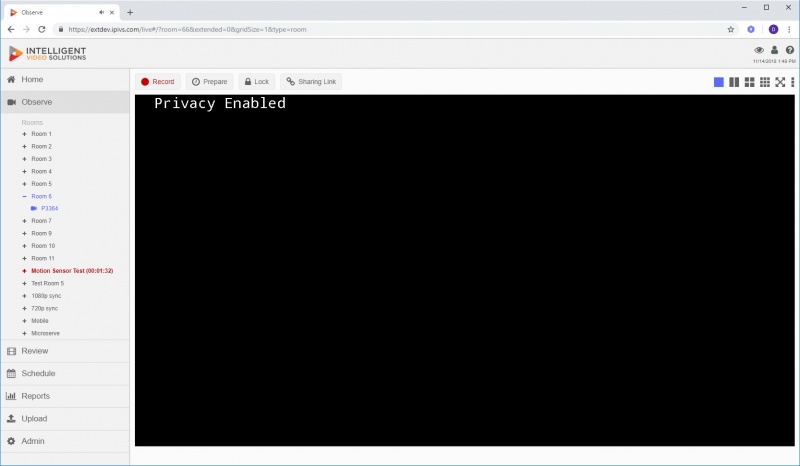The height and width of the screenshot is (466, 800).
Task: Go back to the previous page
Action: pos(11,30)
